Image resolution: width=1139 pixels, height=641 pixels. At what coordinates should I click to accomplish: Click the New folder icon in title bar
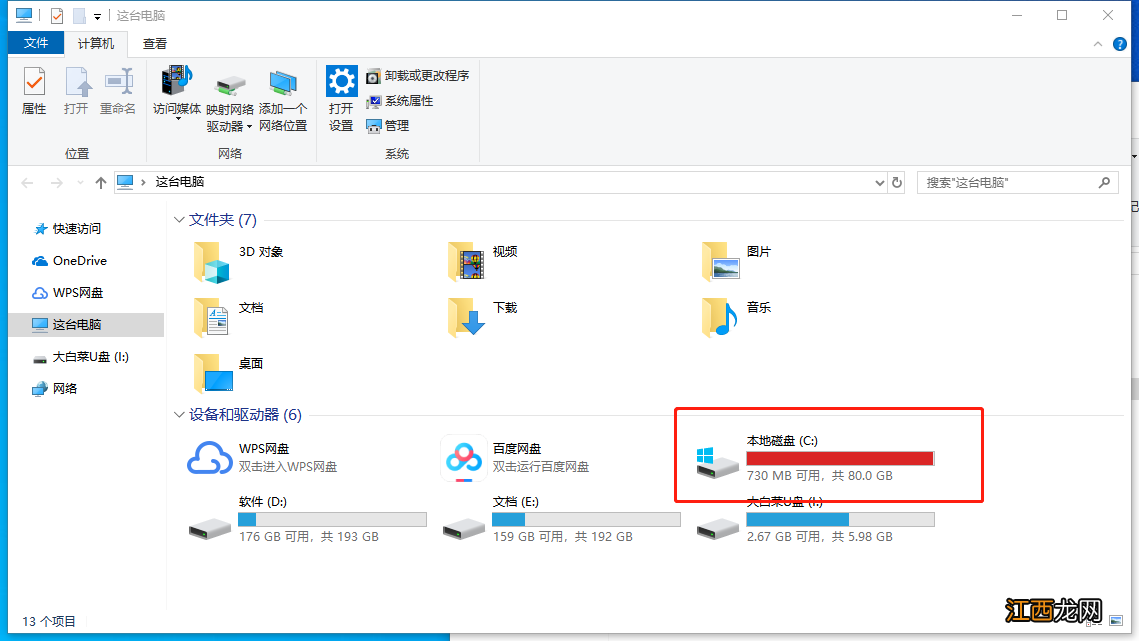(x=79, y=15)
